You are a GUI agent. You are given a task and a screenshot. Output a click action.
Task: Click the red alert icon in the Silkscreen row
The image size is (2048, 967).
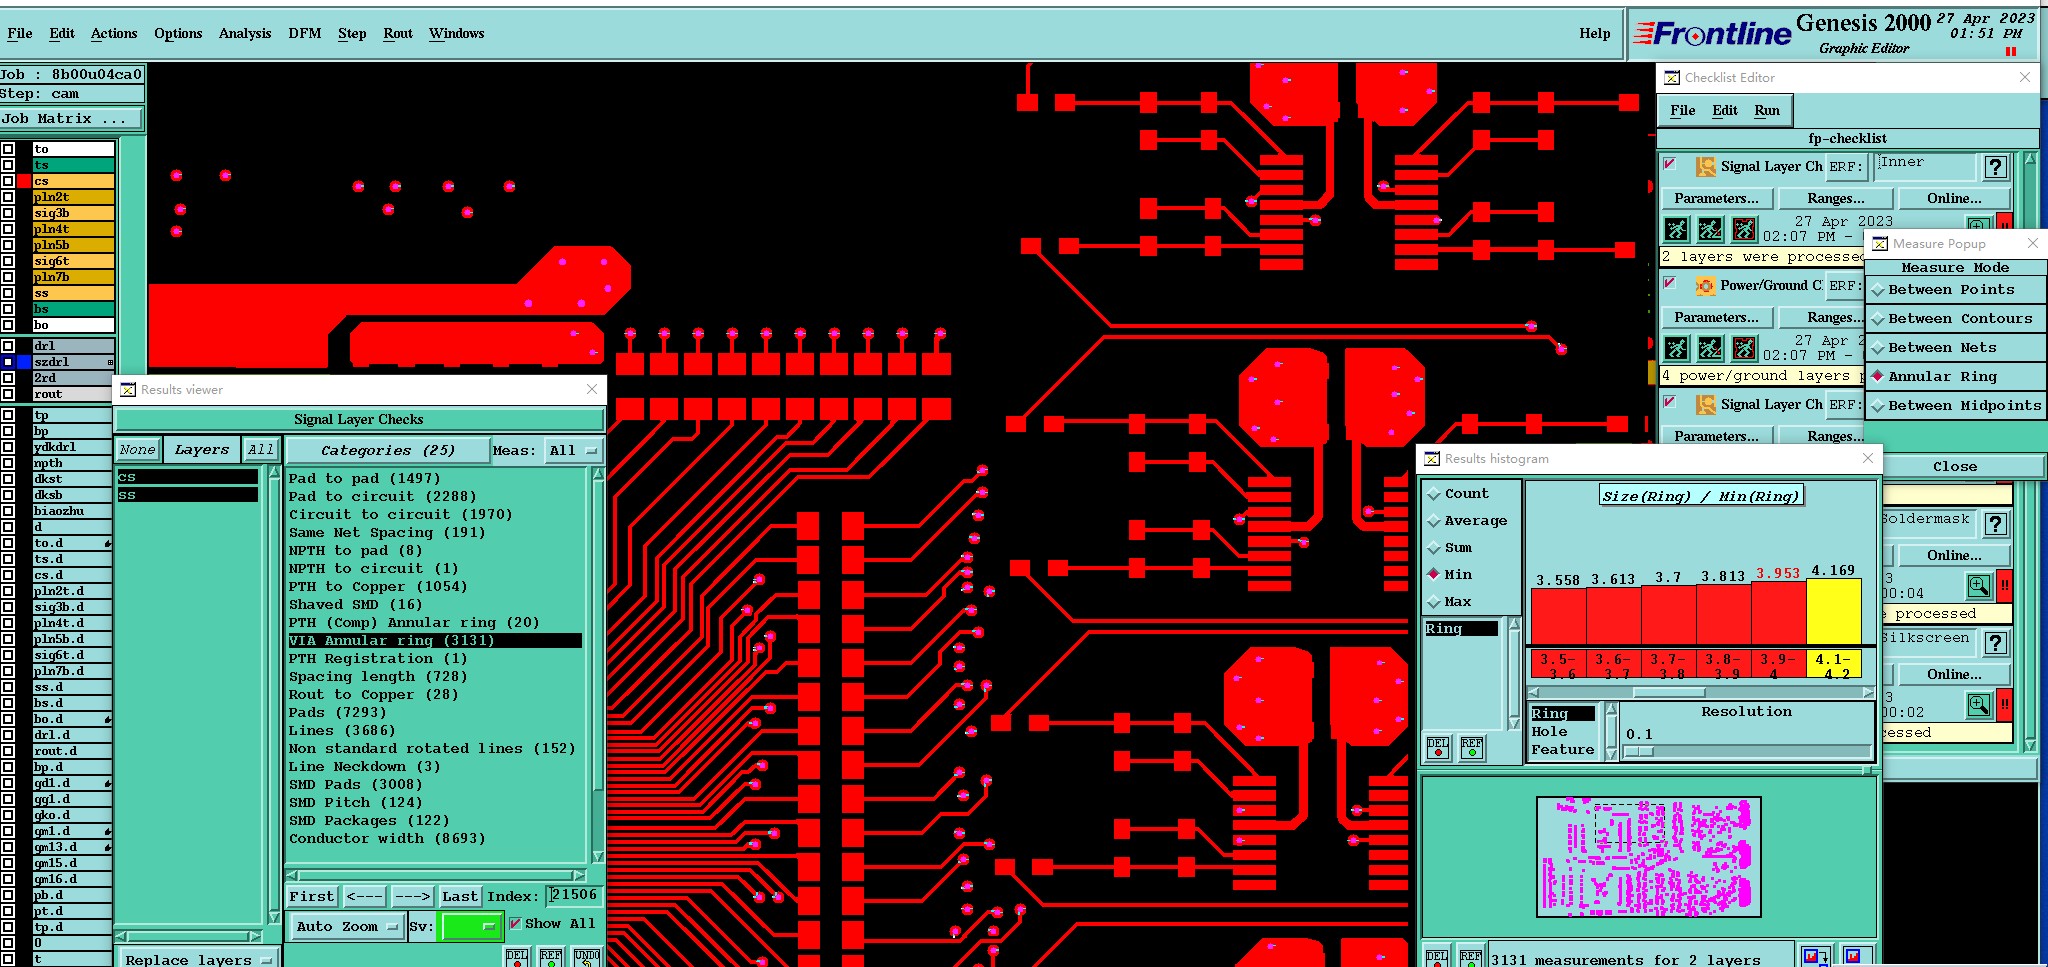2004,705
